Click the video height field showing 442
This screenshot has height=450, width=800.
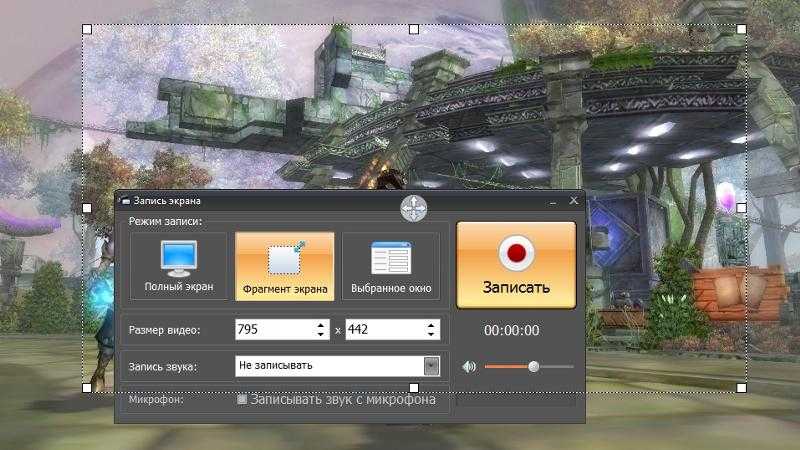(x=385, y=330)
